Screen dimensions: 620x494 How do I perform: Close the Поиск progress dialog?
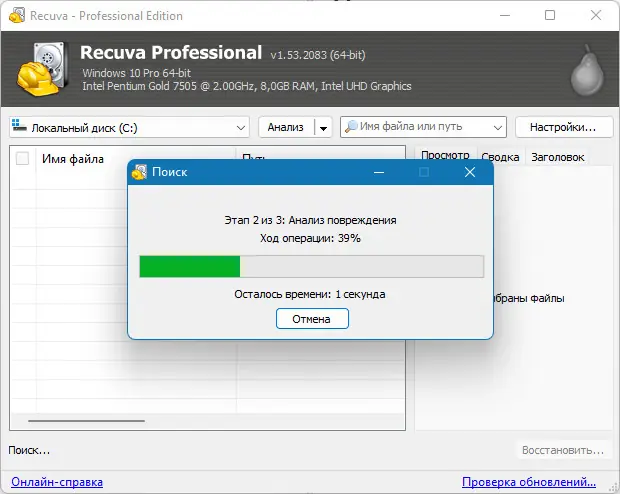(x=470, y=172)
